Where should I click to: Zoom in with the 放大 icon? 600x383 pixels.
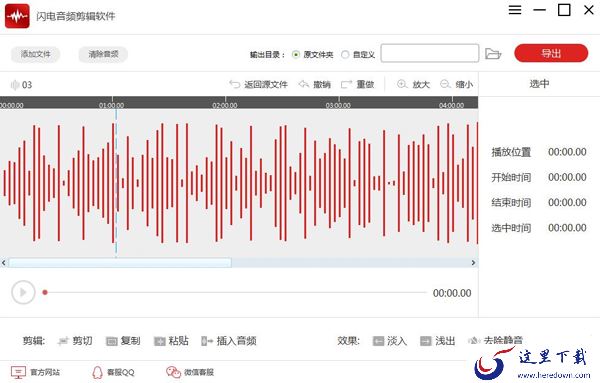pos(402,84)
